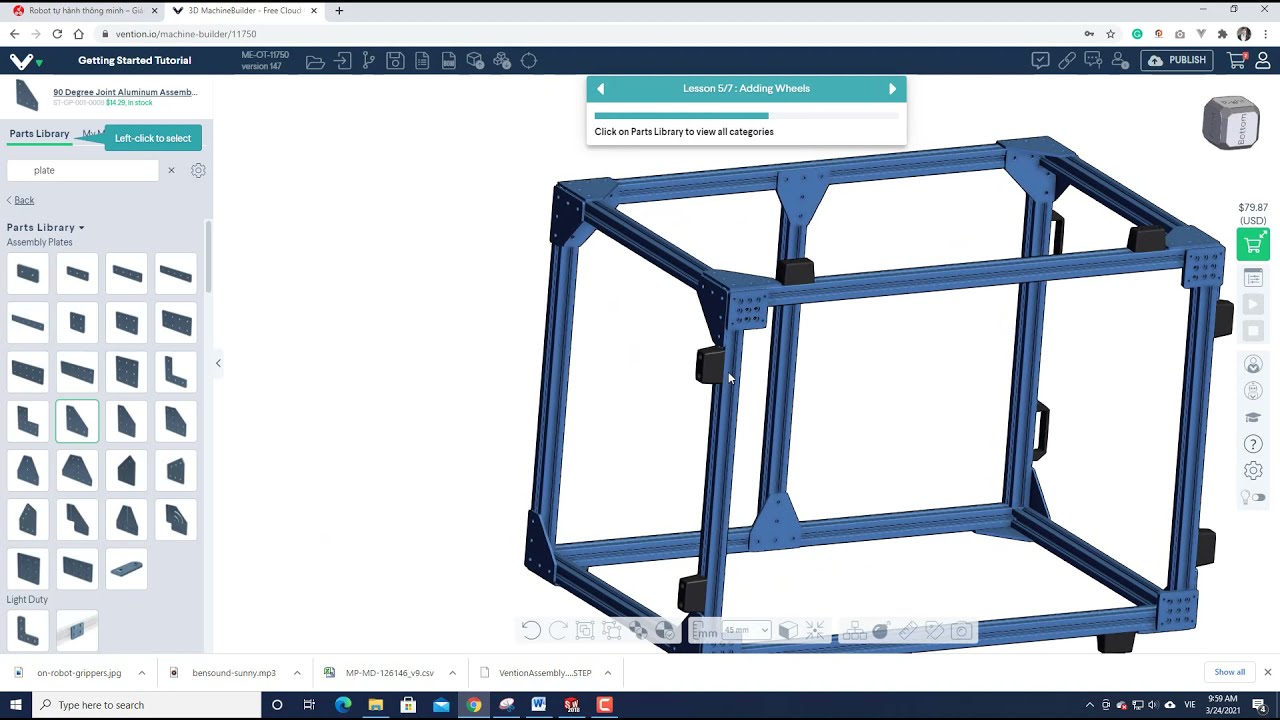Image resolution: width=1280 pixels, height=720 pixels.
Task: Undo last action in bottom toolbar
Action: pyautogui.click(x=531, y=630)
